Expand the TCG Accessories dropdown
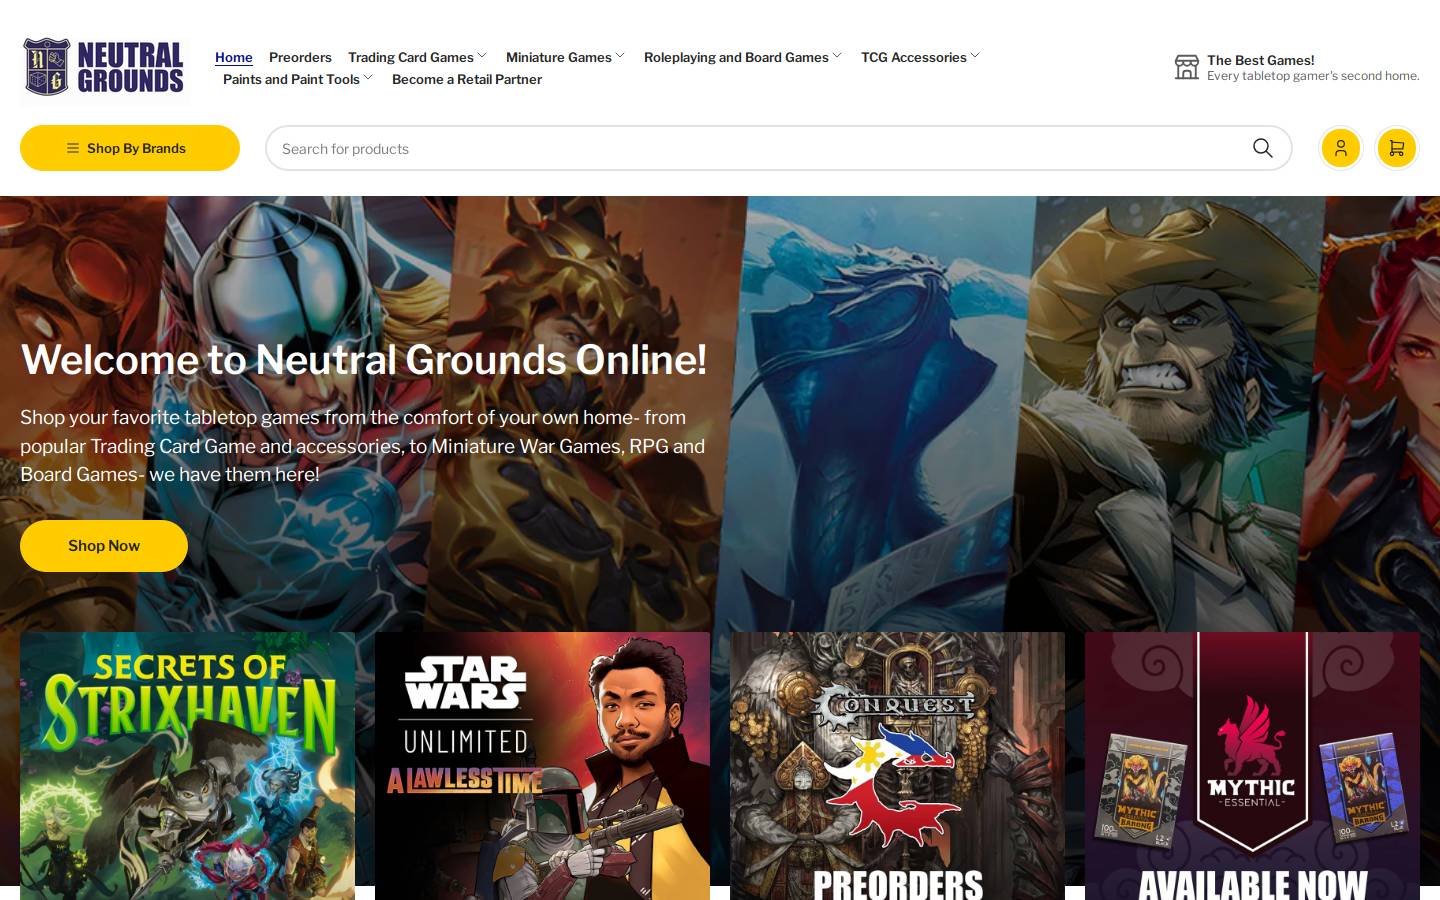Image resolution: width=1440 pixels, height=900 pixels. (920, 57)
